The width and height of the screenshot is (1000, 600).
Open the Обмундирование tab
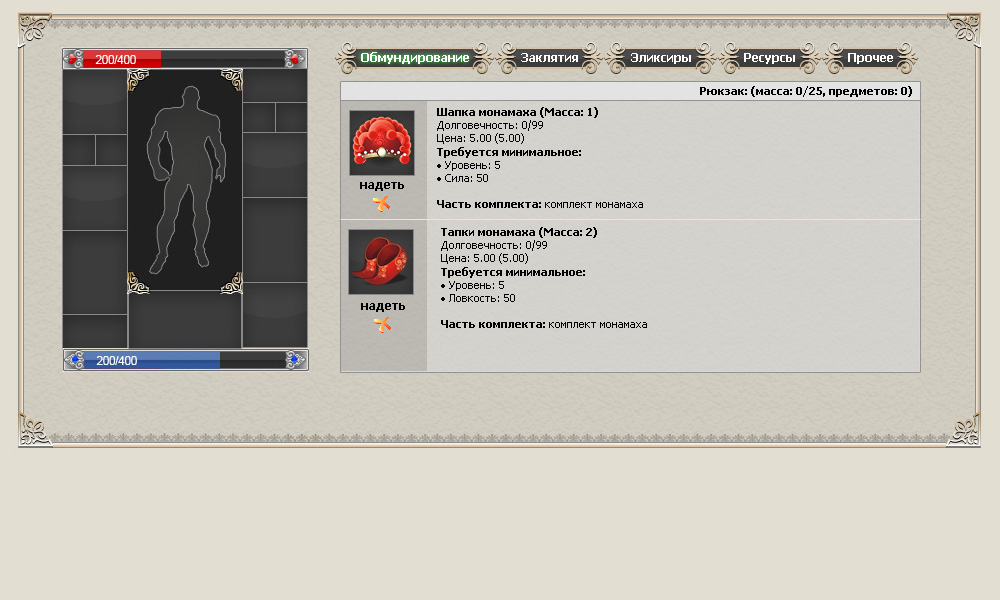click(415, 58)
